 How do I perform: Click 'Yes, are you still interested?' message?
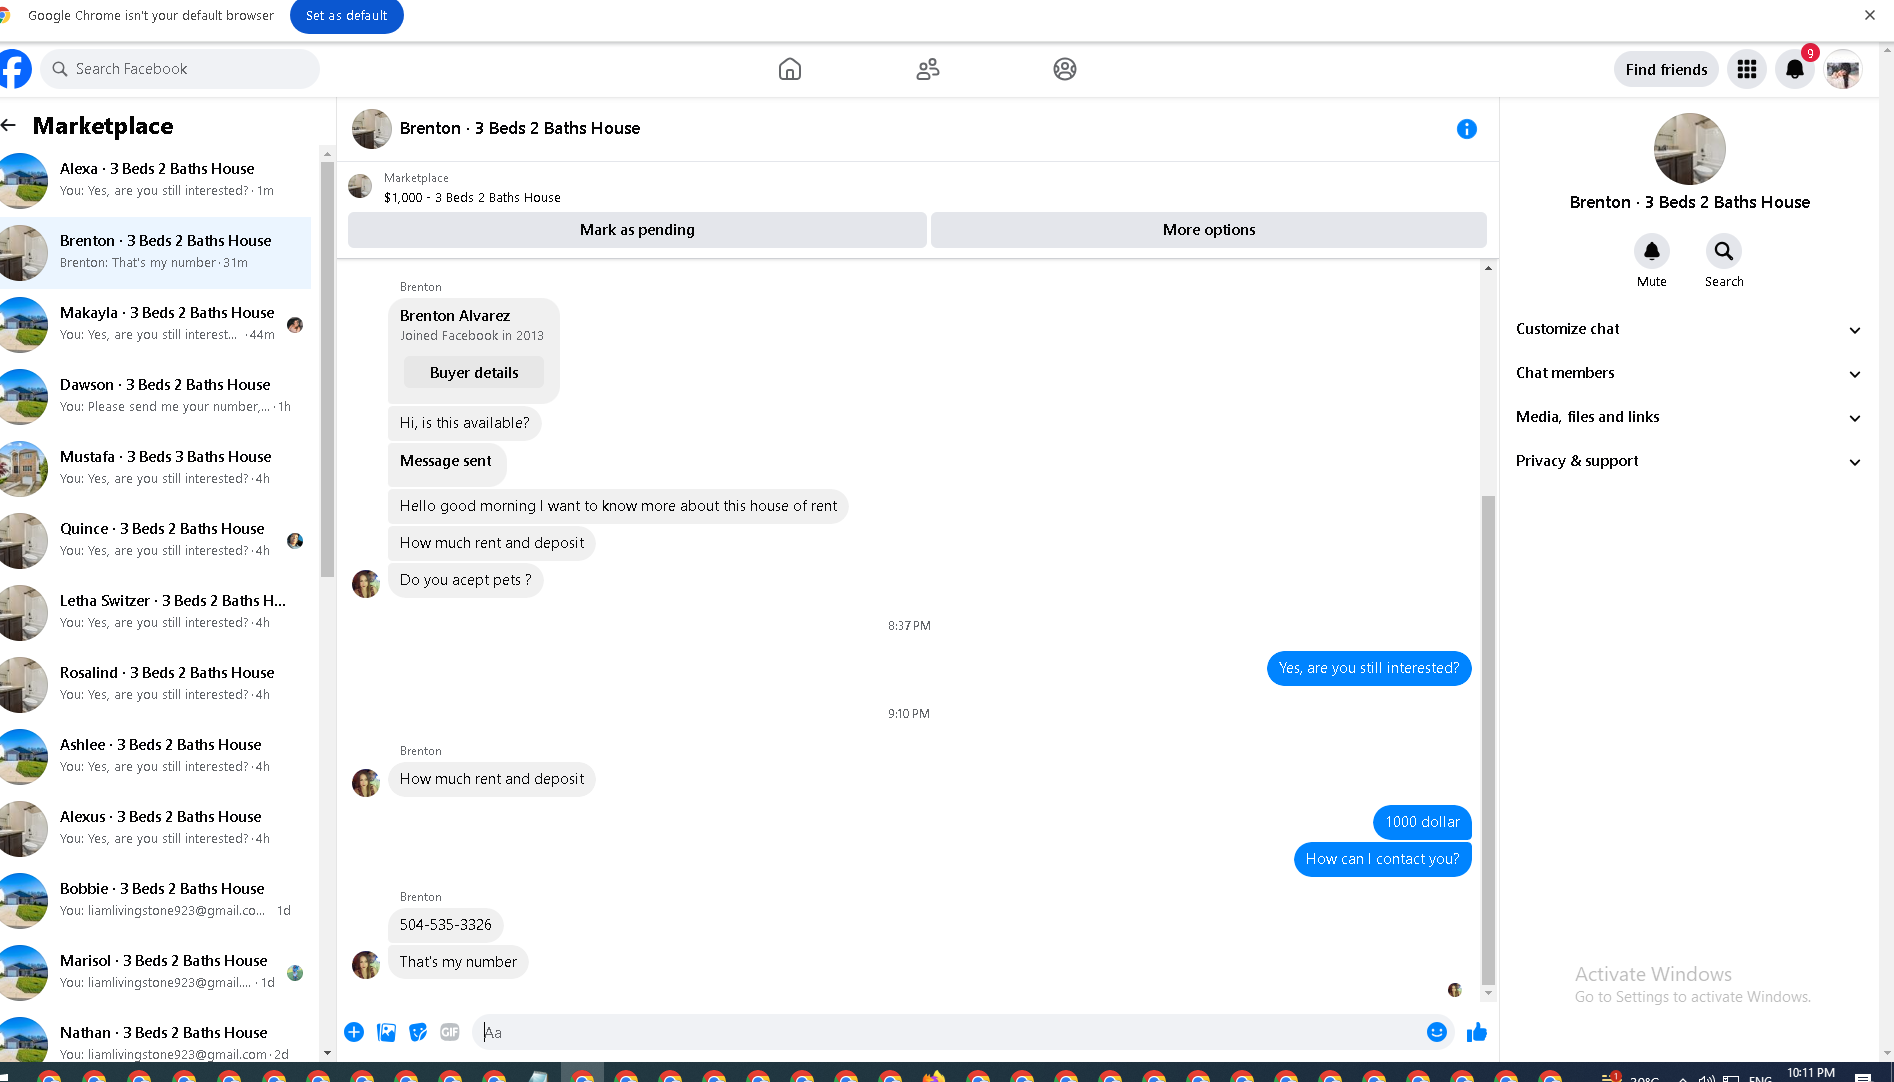point(1369,668)
